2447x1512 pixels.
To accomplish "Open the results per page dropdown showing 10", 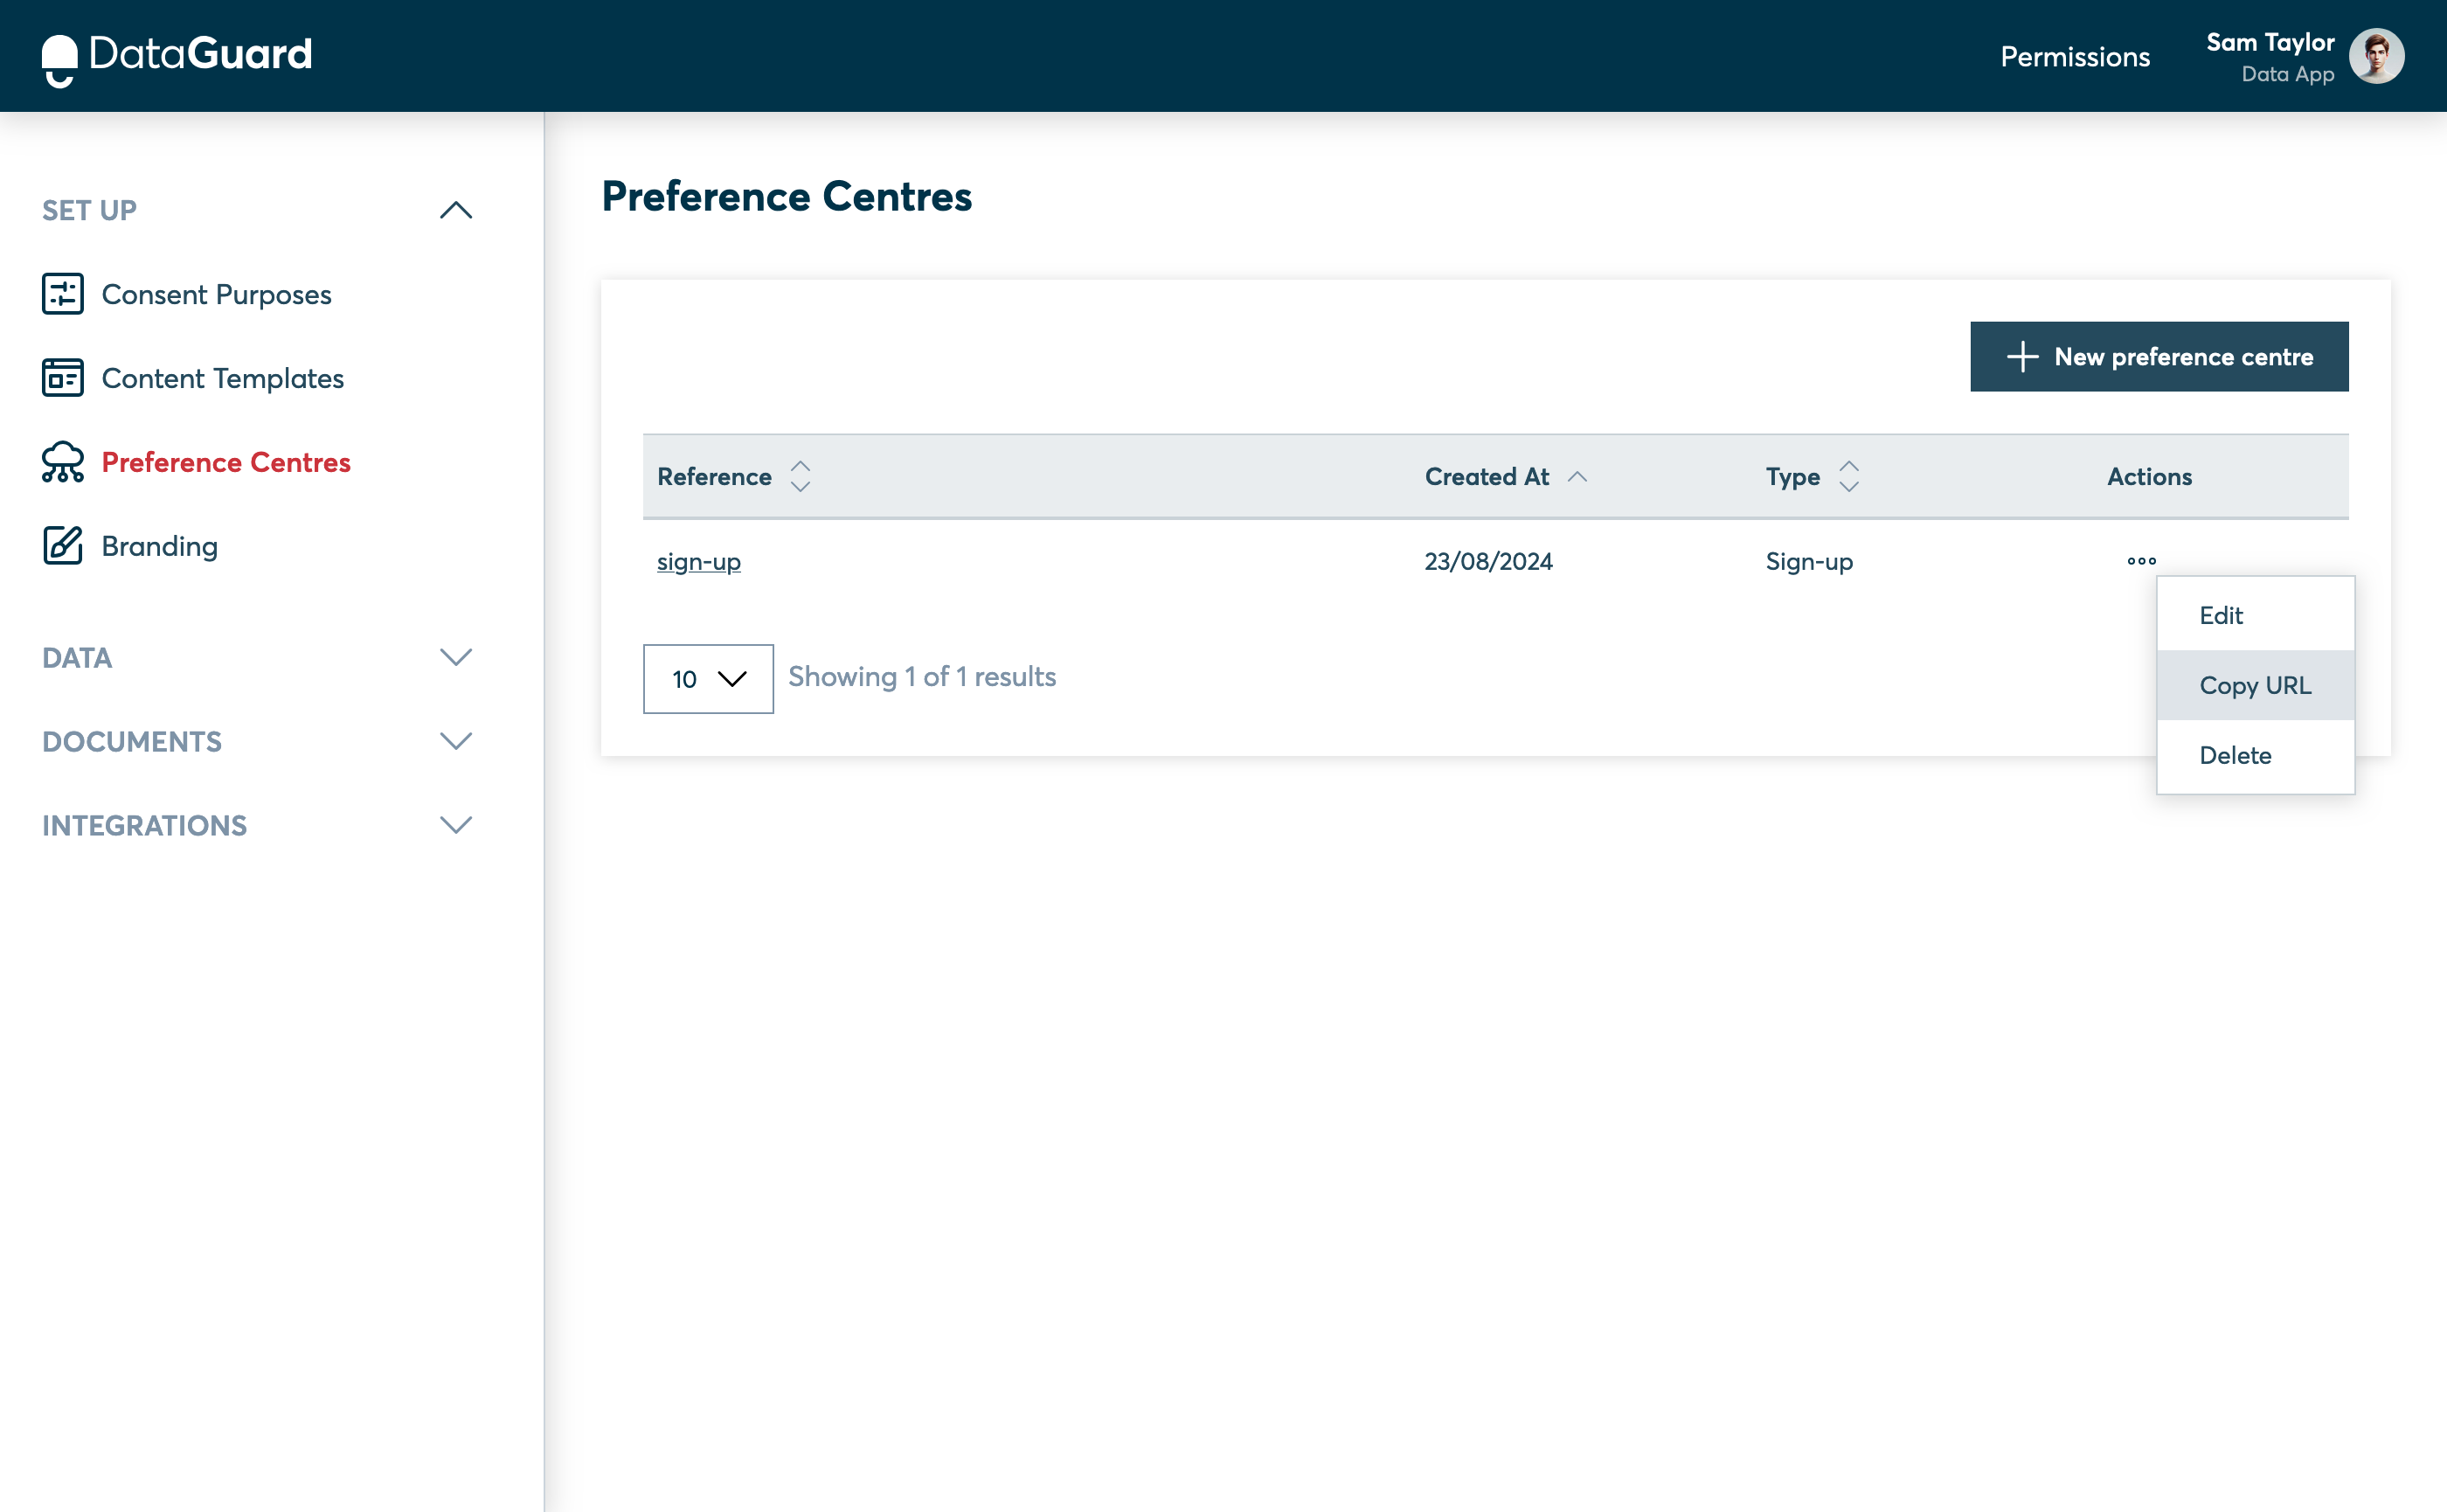I will click(708, 676).
